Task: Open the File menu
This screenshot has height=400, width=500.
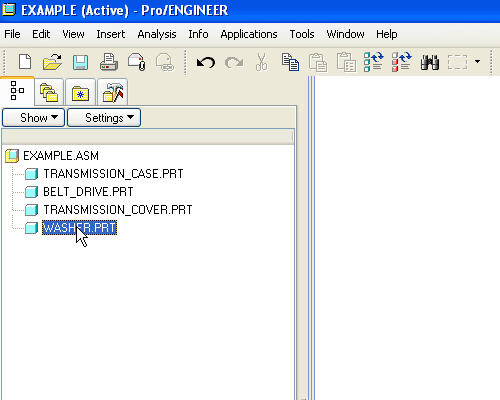Action: (x=12, y=34)
